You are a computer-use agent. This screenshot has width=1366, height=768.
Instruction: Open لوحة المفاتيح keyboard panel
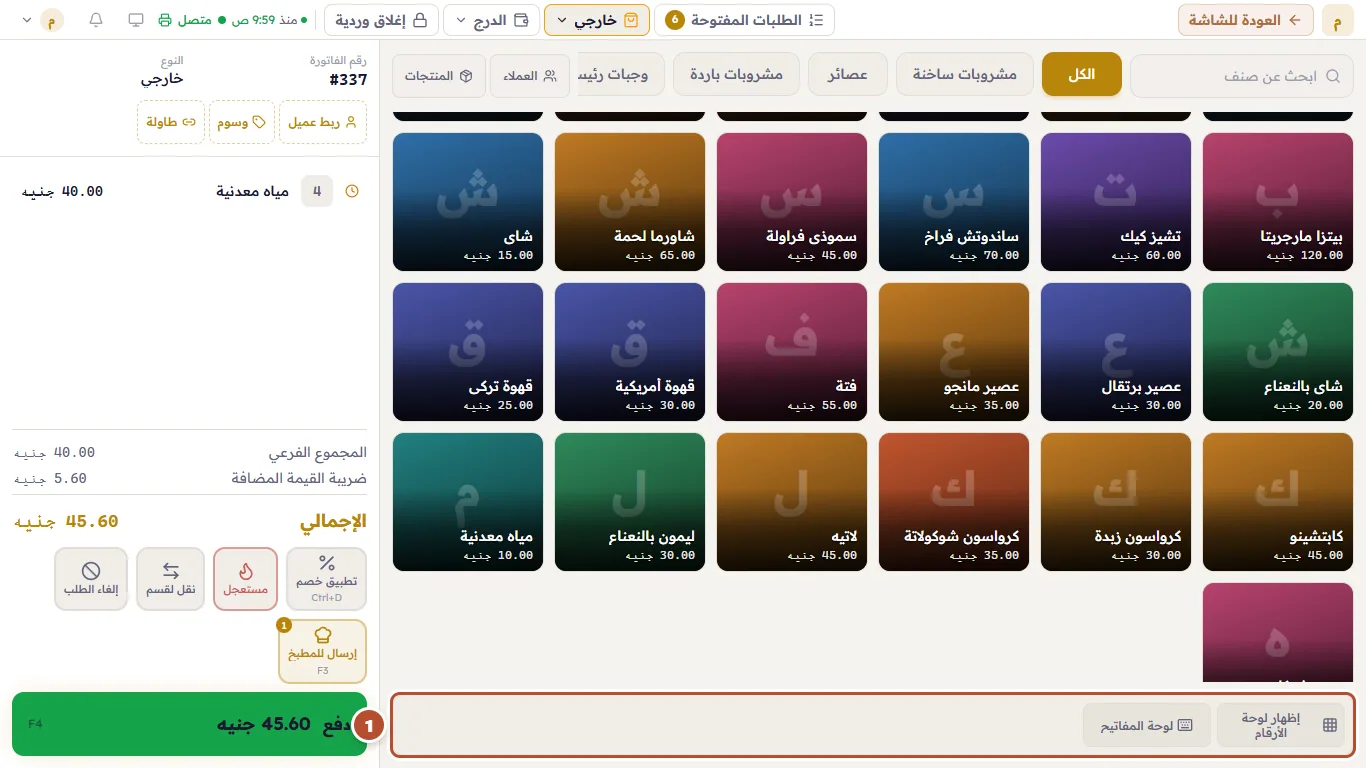[x=1146, y=726]
